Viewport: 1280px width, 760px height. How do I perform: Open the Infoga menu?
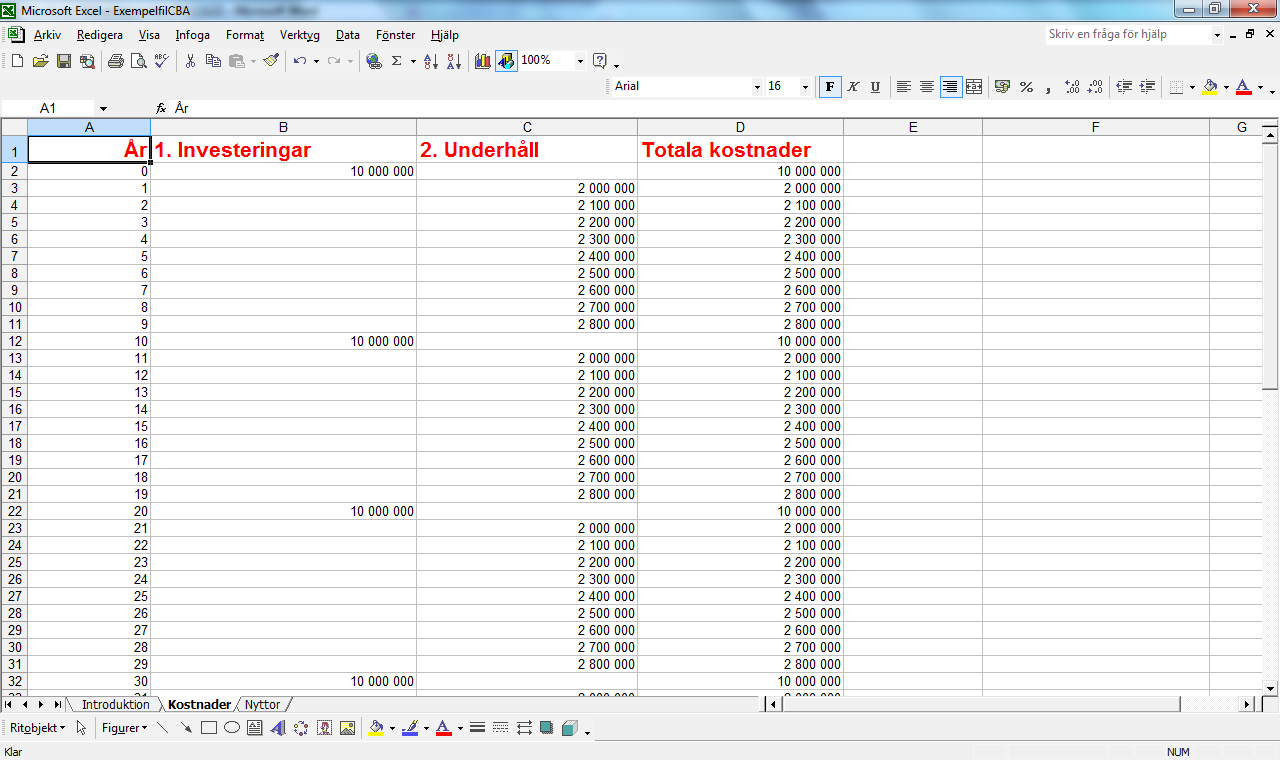pyautogui.click(x=193, y=35)
